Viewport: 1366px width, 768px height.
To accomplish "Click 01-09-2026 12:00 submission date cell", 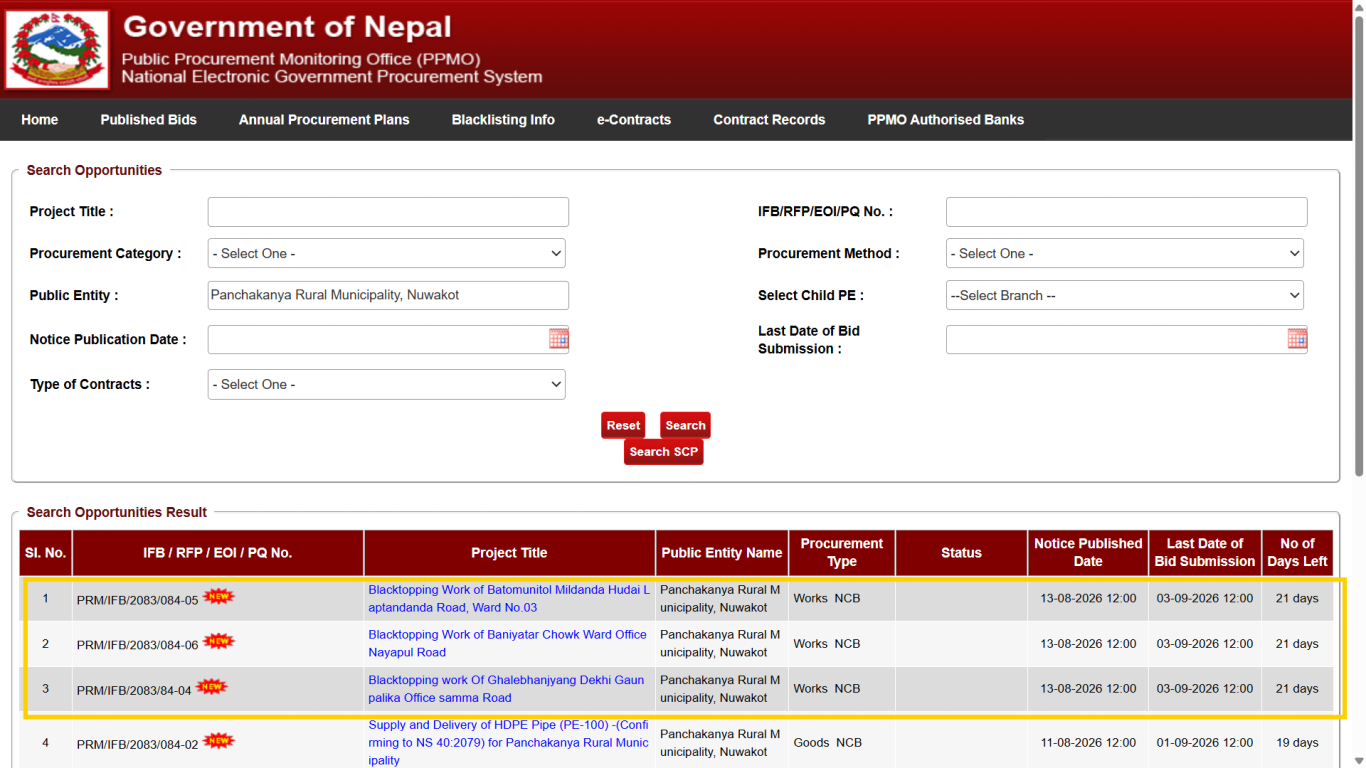I will (x=1205, y=743).
